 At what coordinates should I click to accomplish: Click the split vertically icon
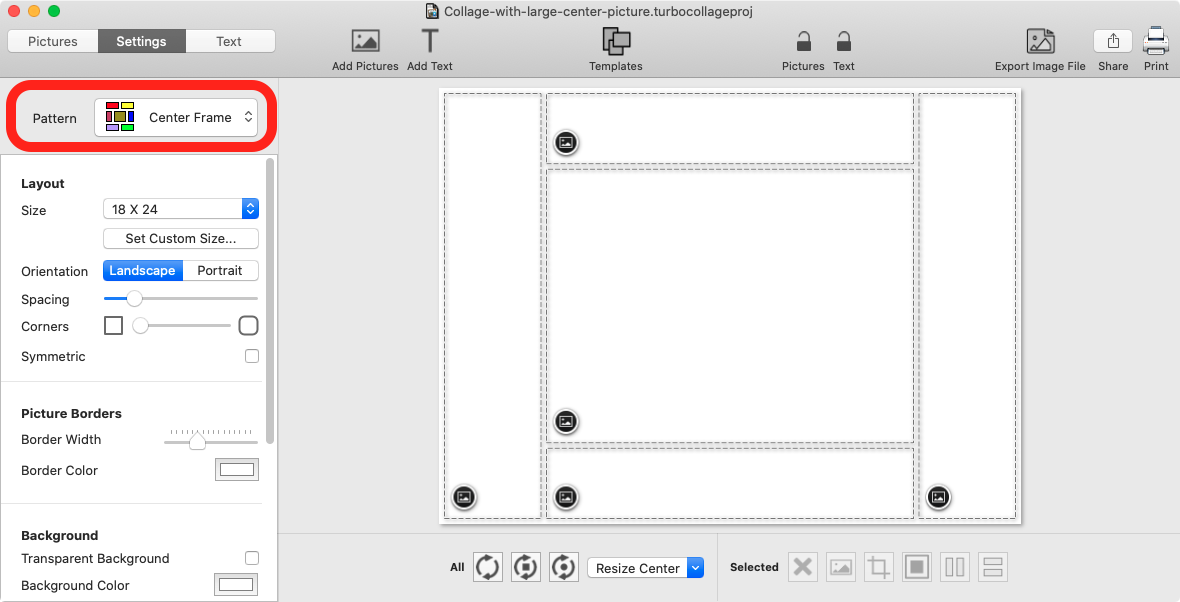(955, 567)
